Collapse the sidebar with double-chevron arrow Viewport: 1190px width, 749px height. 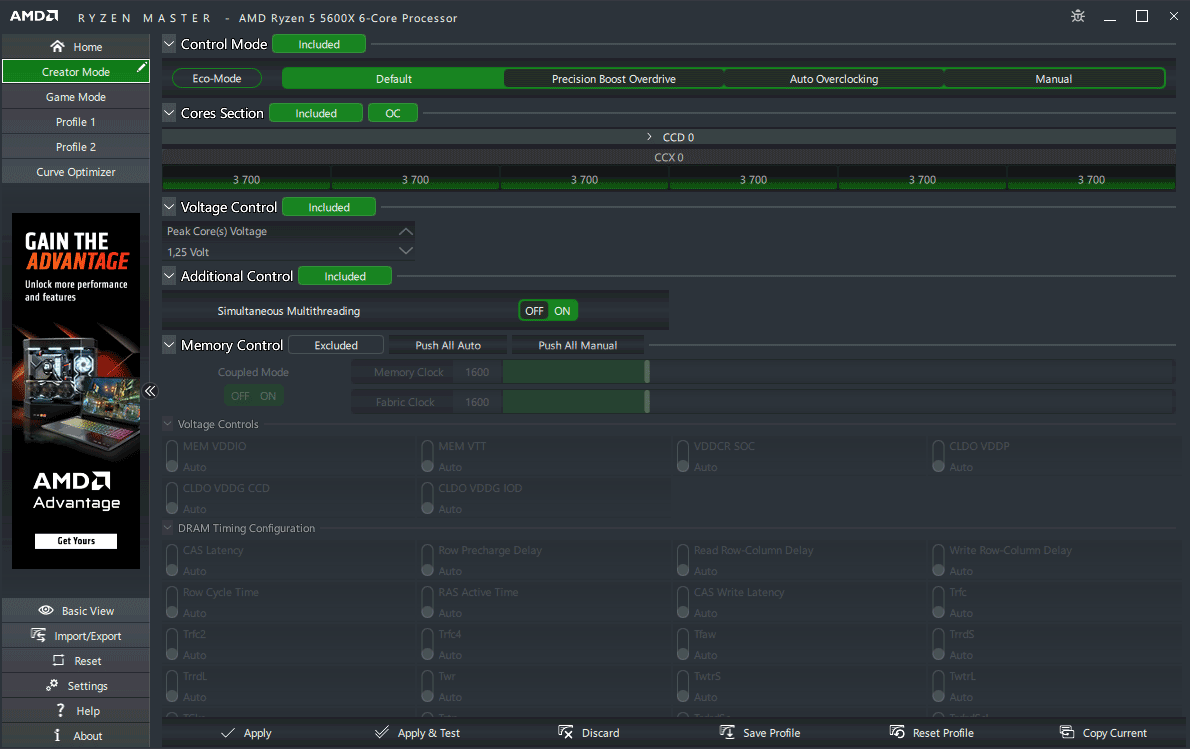150,391
